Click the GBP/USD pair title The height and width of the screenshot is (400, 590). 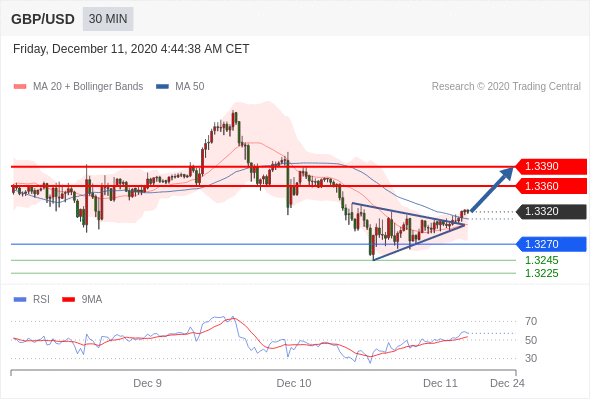(x=43, y=19)
